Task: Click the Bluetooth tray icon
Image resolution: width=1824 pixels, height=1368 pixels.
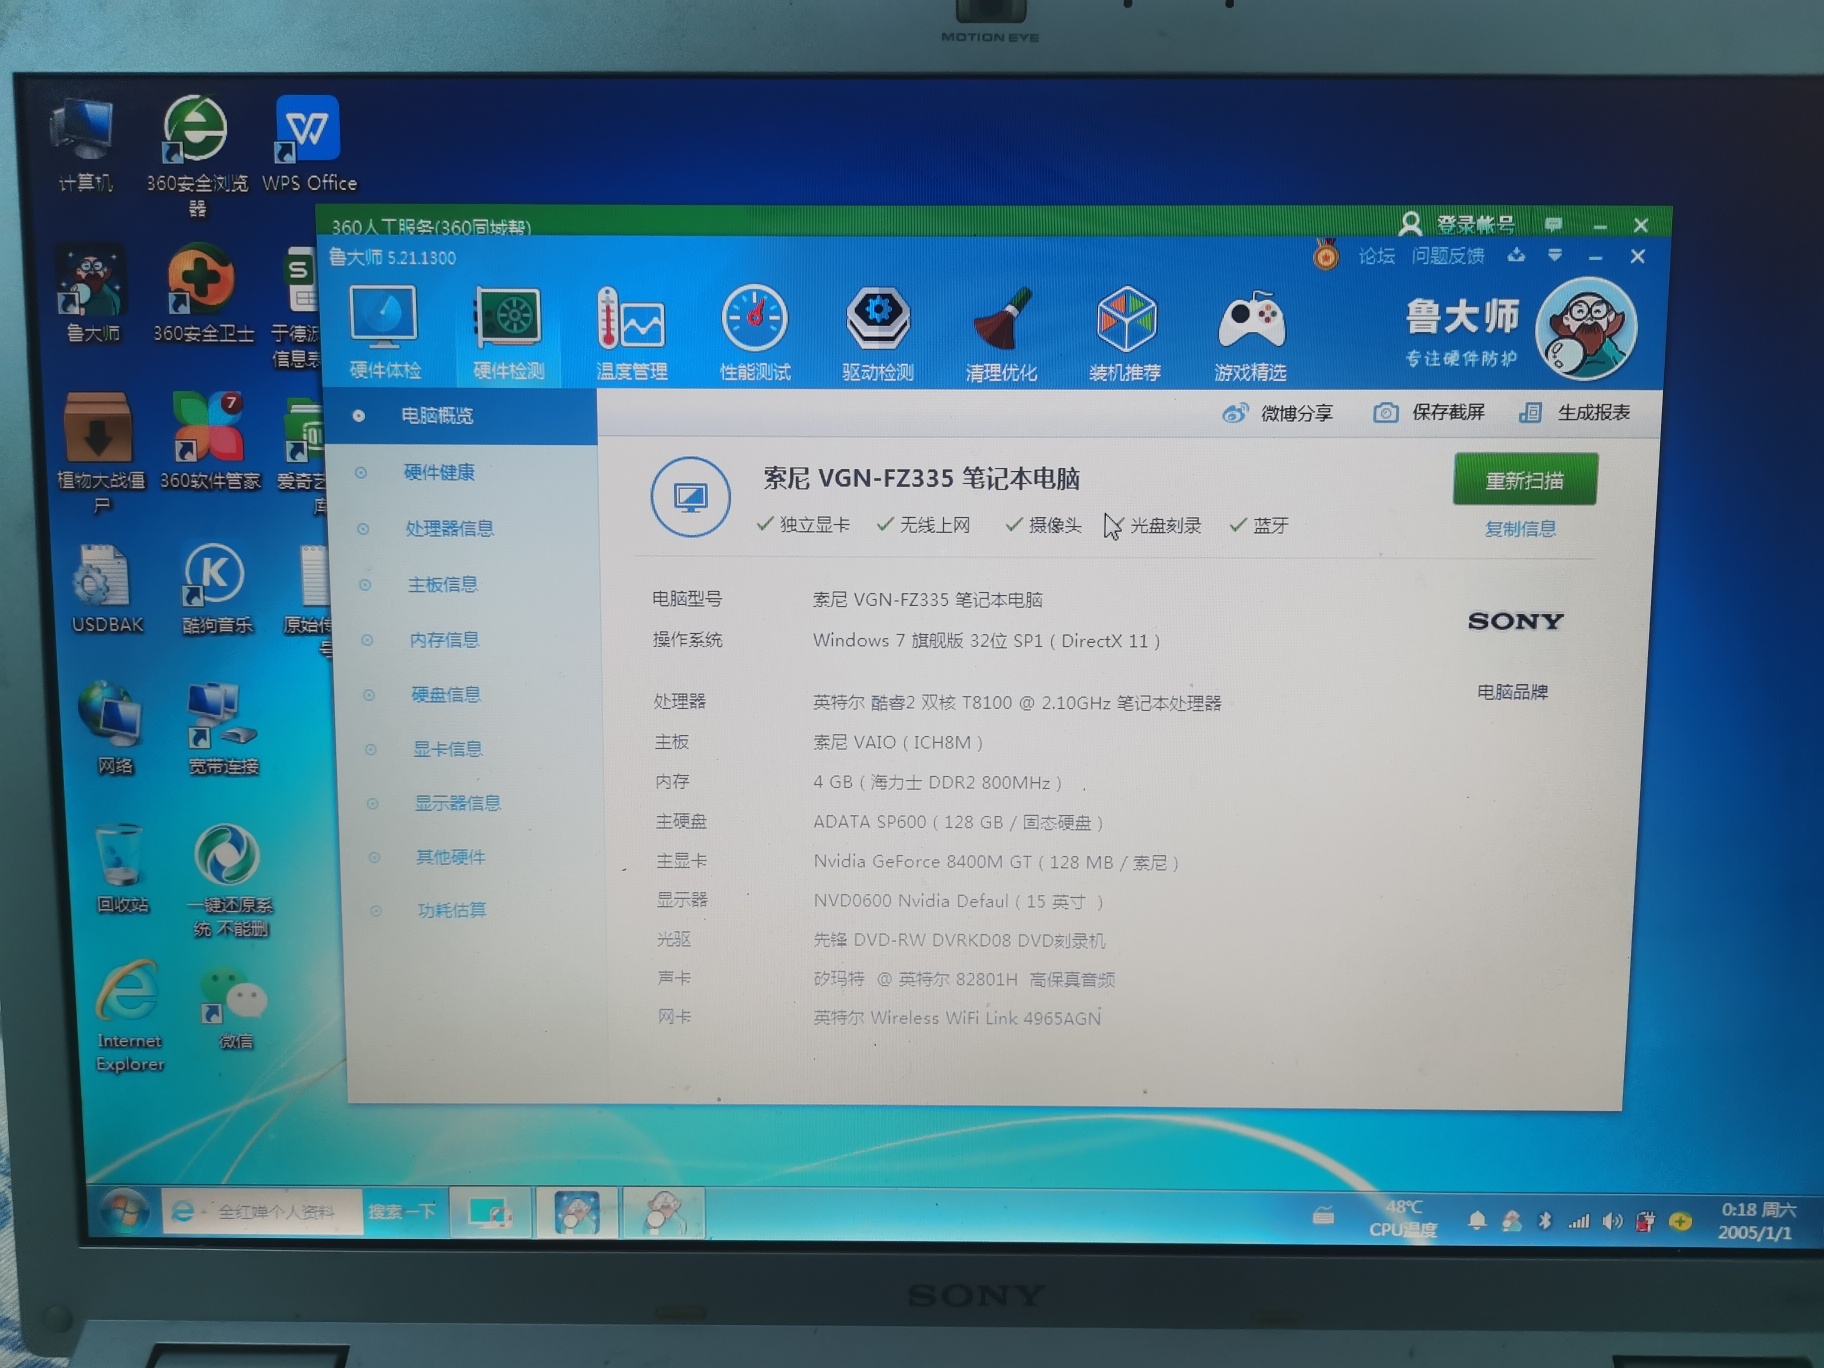Action: [x=1544, y=1221]
